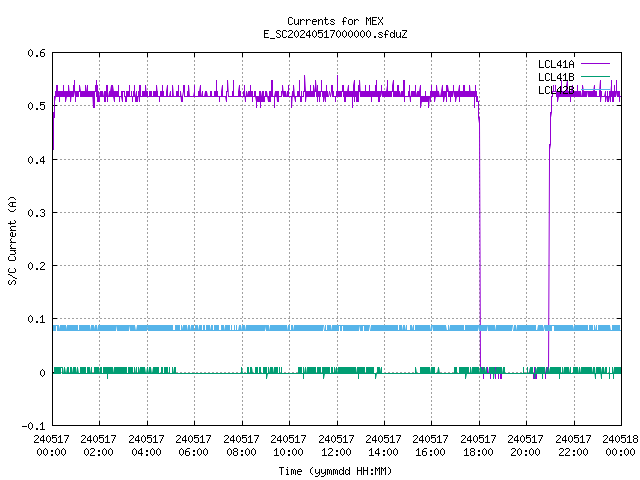Click the purple LCL41A rise near 21:00
Image resolution: width=640 pixels, height=480 pixels.
tap(549, 237)
